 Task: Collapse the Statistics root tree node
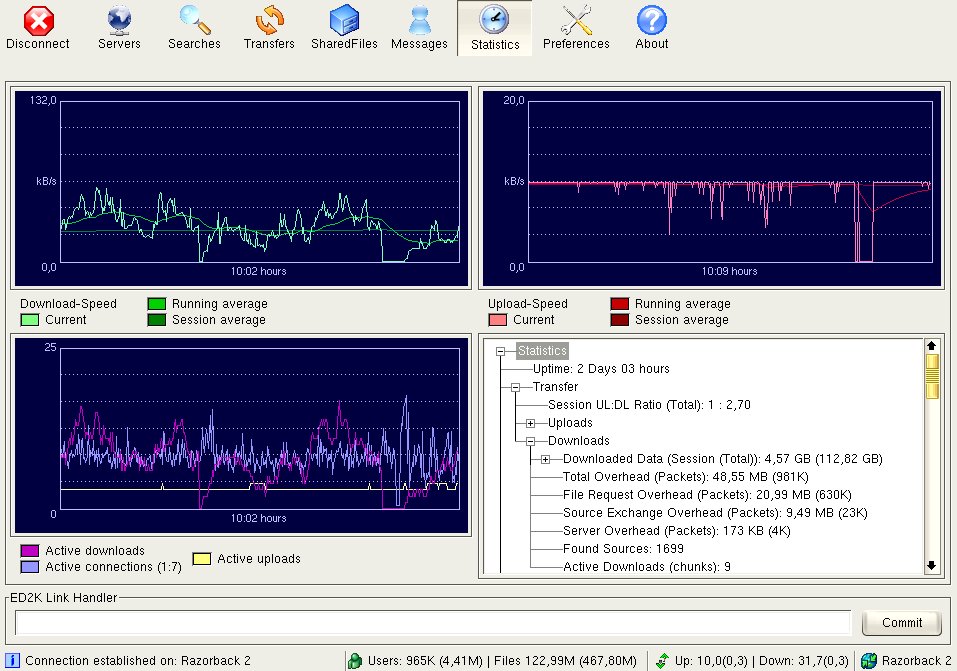click(x=501, y=351)
